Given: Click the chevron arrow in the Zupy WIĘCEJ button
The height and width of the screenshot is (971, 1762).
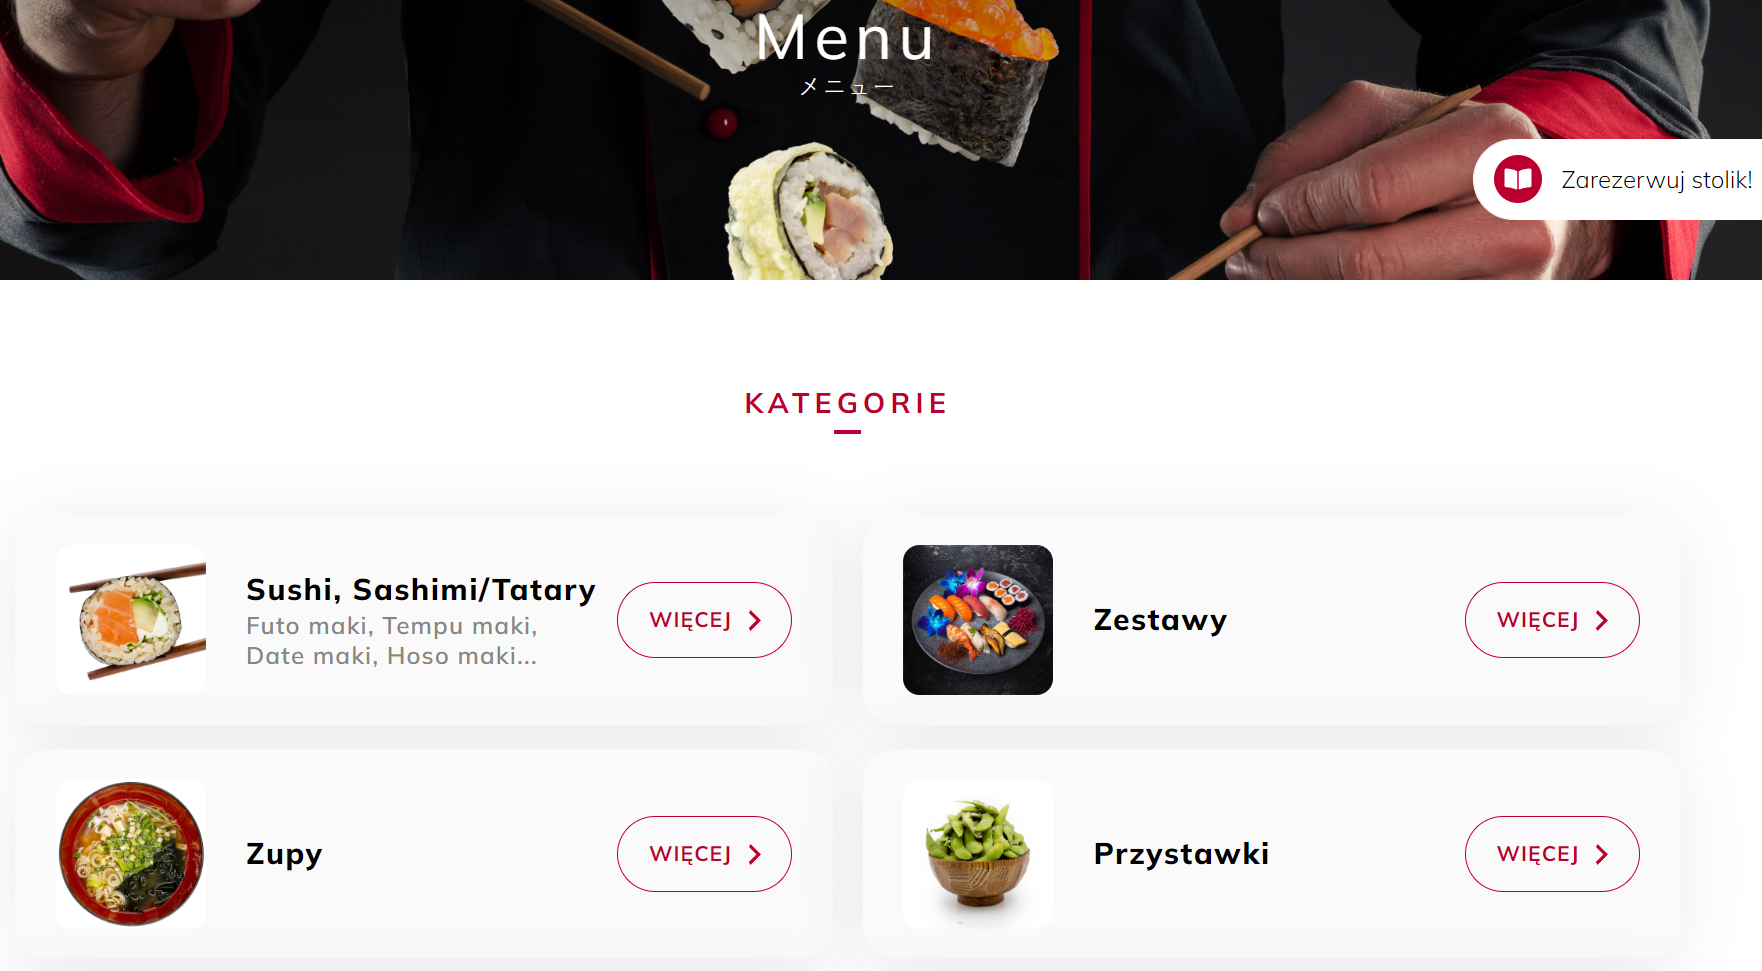Looking at the screenshot, I should coord(755,855).
